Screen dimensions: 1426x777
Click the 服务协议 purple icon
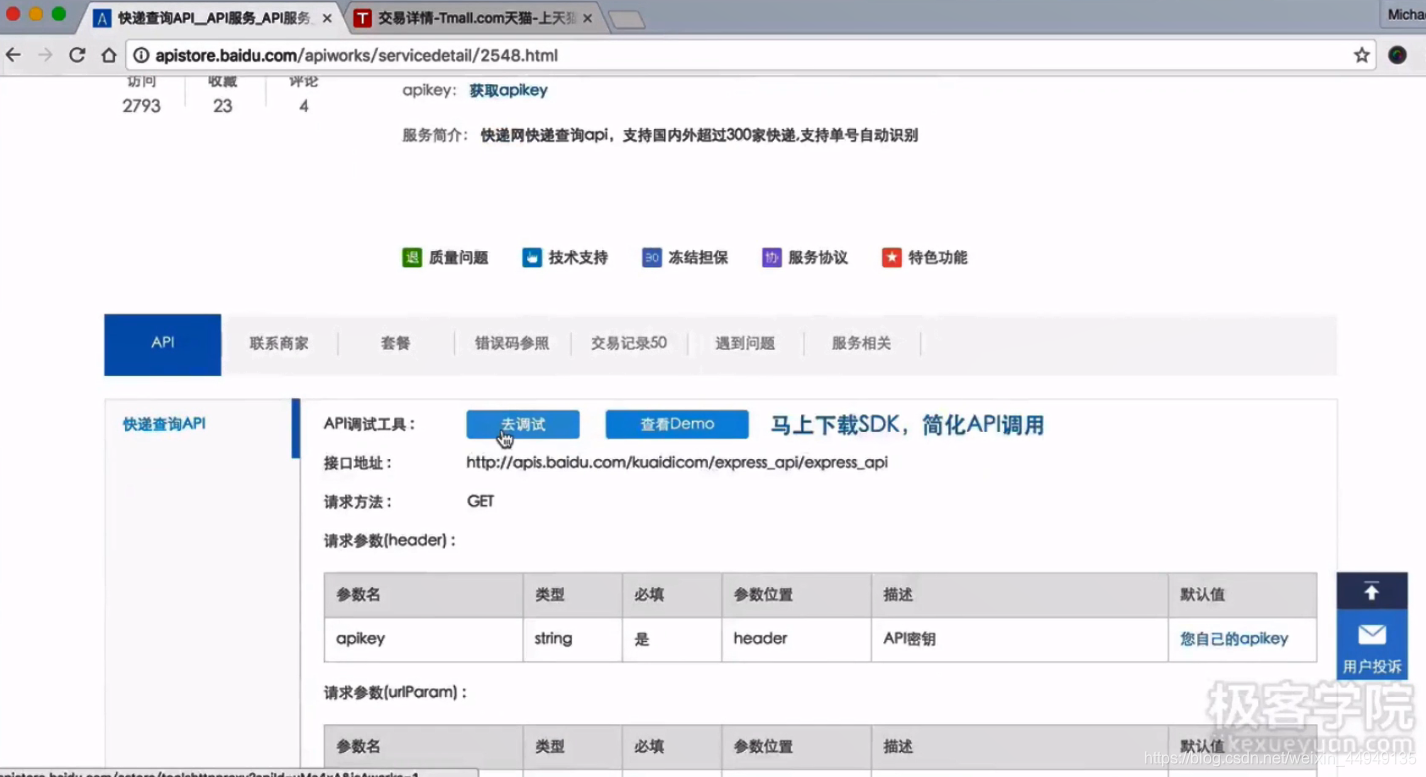771,257
